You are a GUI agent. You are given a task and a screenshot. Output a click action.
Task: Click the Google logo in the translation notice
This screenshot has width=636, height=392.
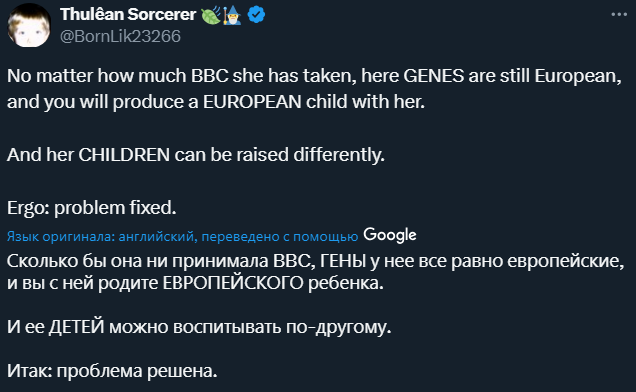click(x=390, y=235)
